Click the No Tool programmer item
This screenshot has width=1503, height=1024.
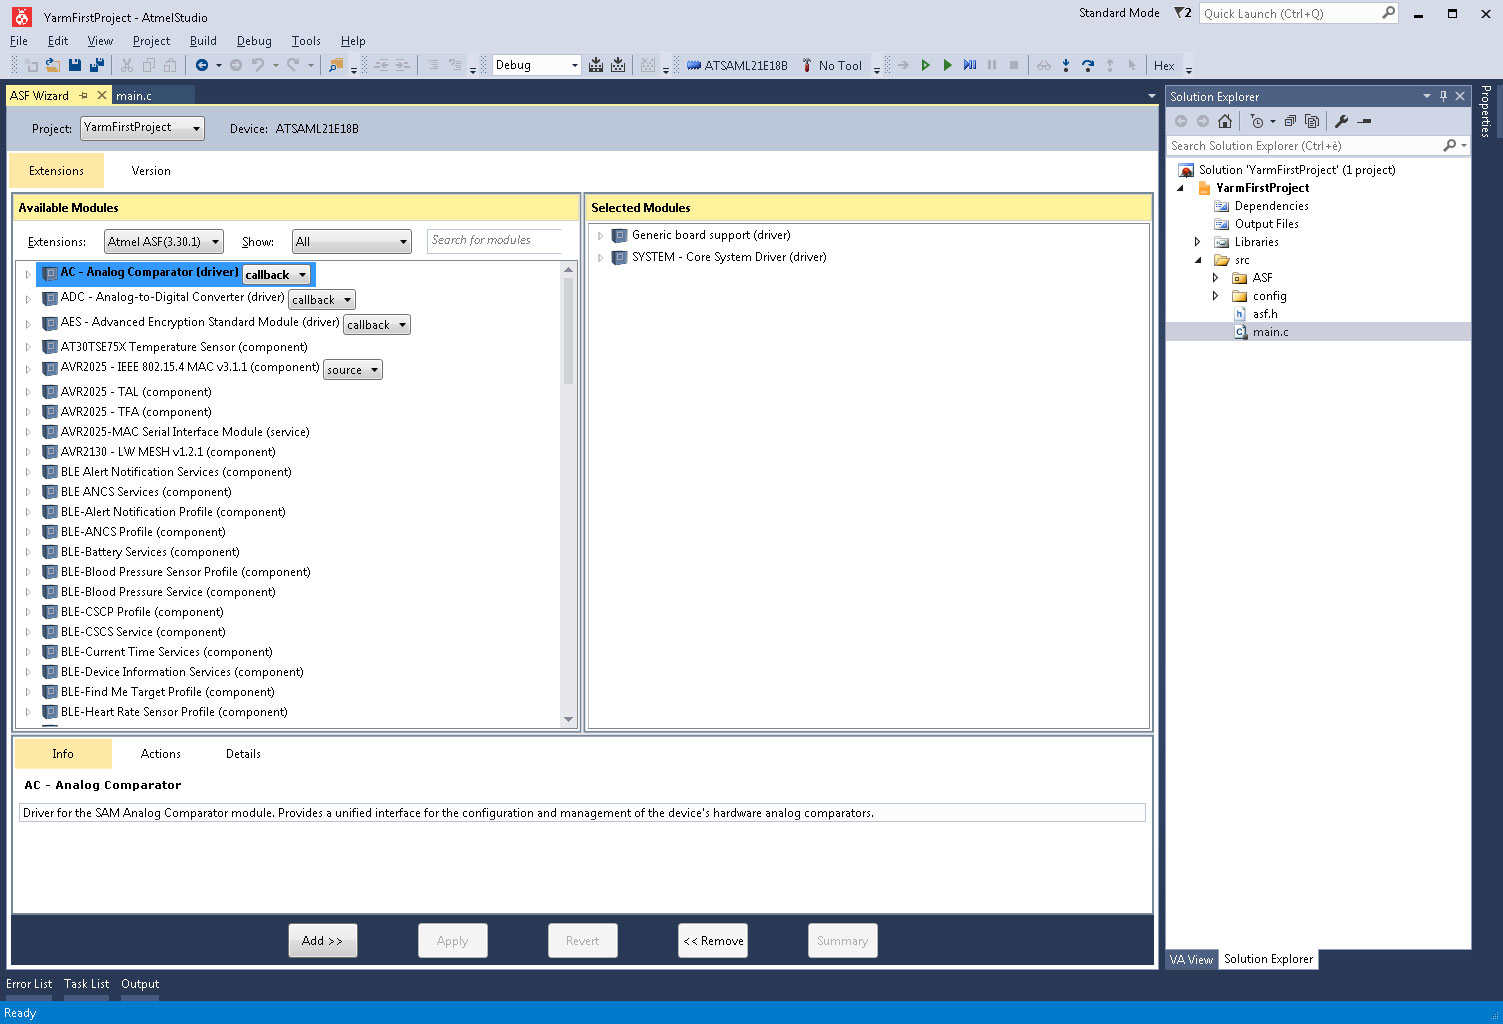pos(832,65)
